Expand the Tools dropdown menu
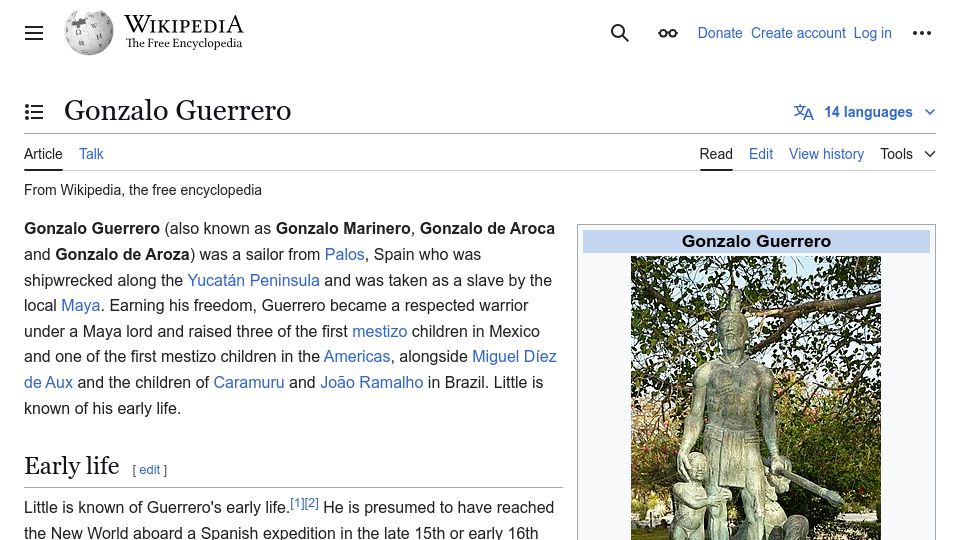 (x=907, y=154)
